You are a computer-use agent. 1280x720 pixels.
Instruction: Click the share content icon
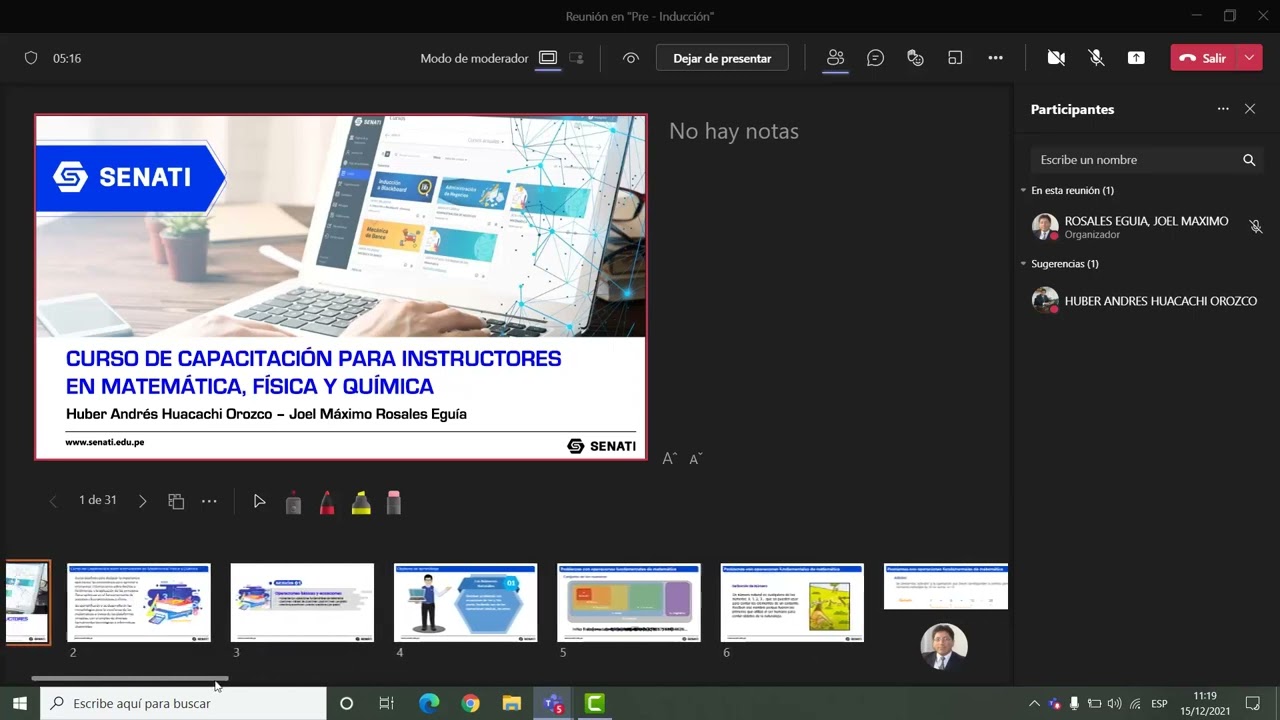click(1136, 58)
